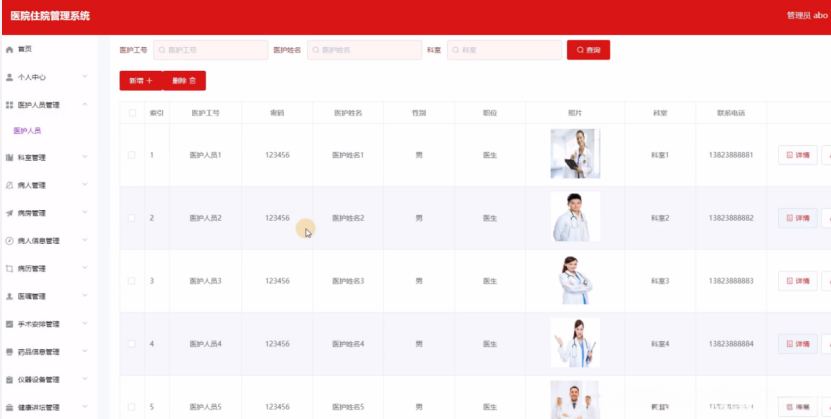Focus the 医护姓名 search field

[x=365, y=50]
